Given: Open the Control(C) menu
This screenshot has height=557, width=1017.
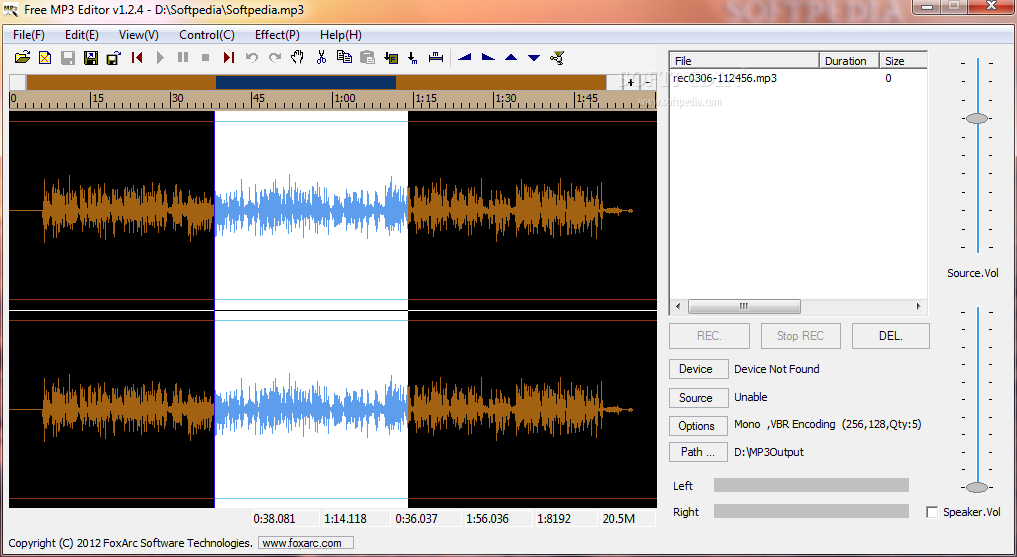Looking at the screenshot, I should [207, 35].
